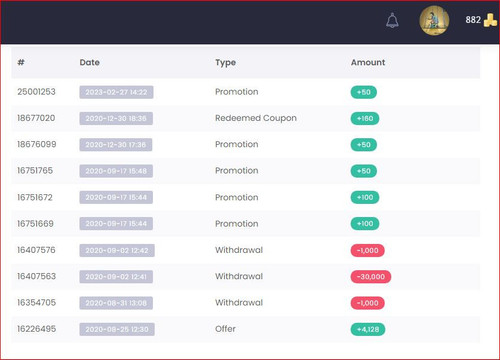500x360 pixels.
Task: Select transaction ID 16226495
Action: [x=37, y=329]
